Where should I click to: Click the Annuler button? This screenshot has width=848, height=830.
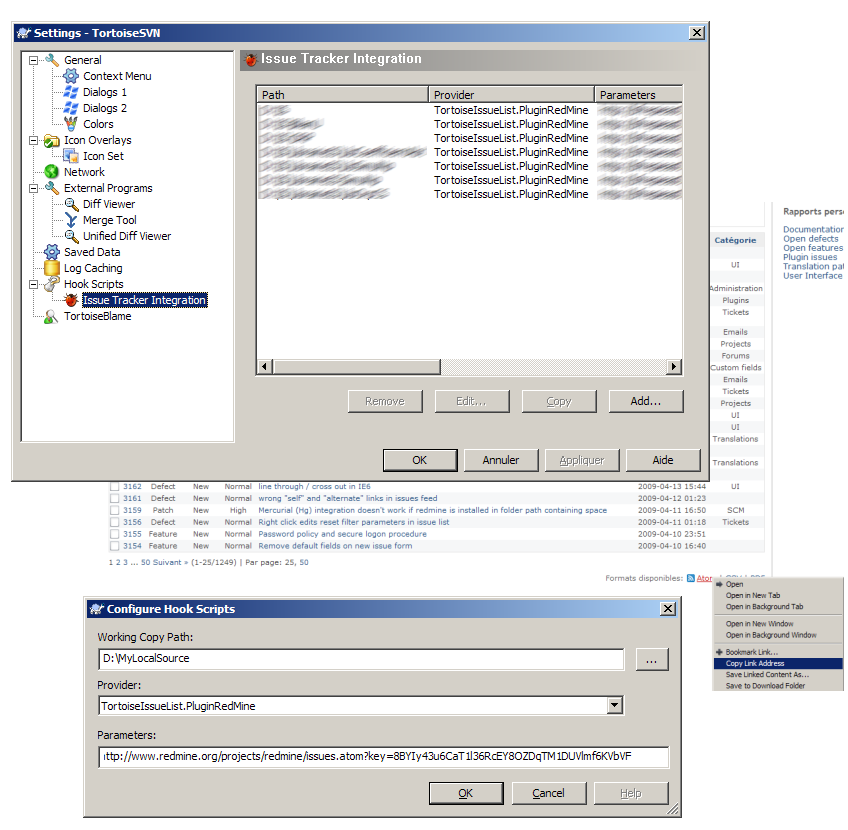(x=501, y=460)
